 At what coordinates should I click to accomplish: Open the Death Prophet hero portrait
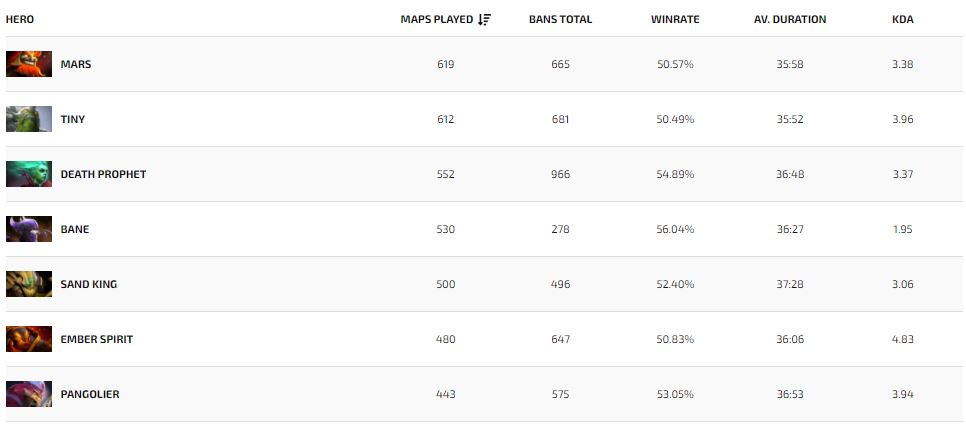(29, 174)
